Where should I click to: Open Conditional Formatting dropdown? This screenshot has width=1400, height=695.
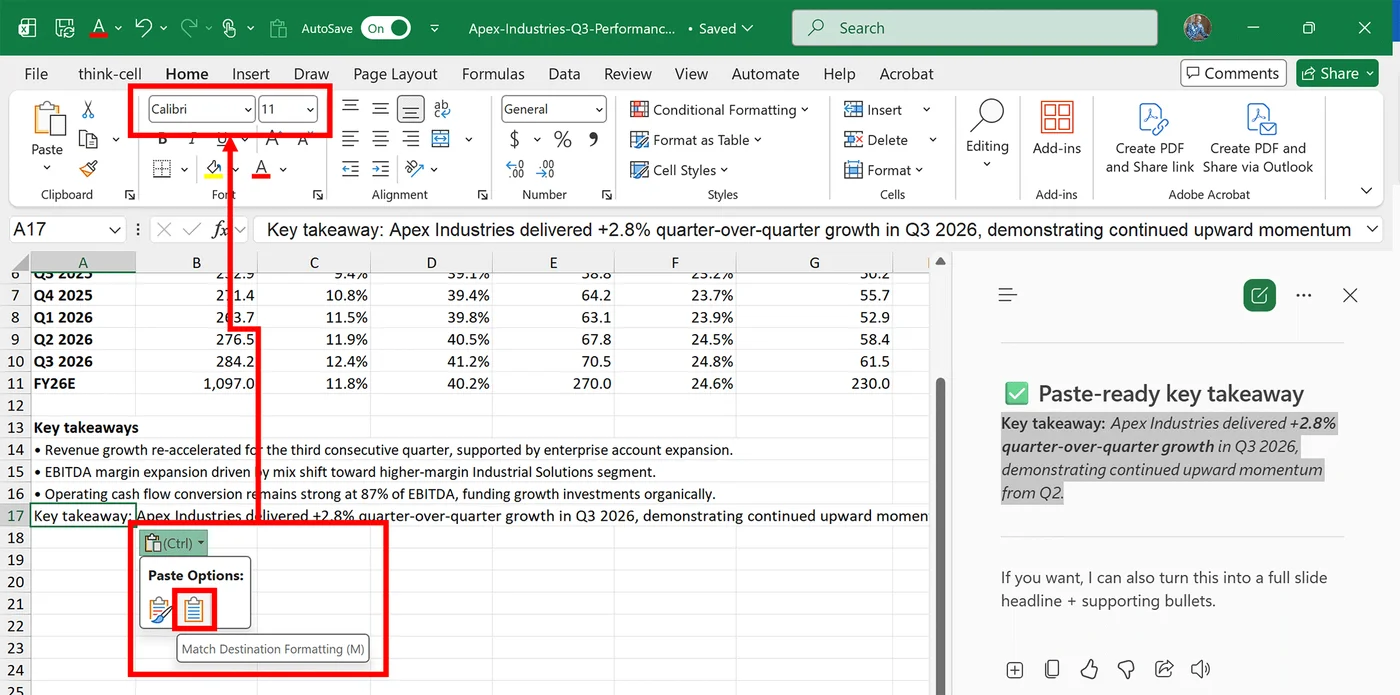tap(717, 110)
